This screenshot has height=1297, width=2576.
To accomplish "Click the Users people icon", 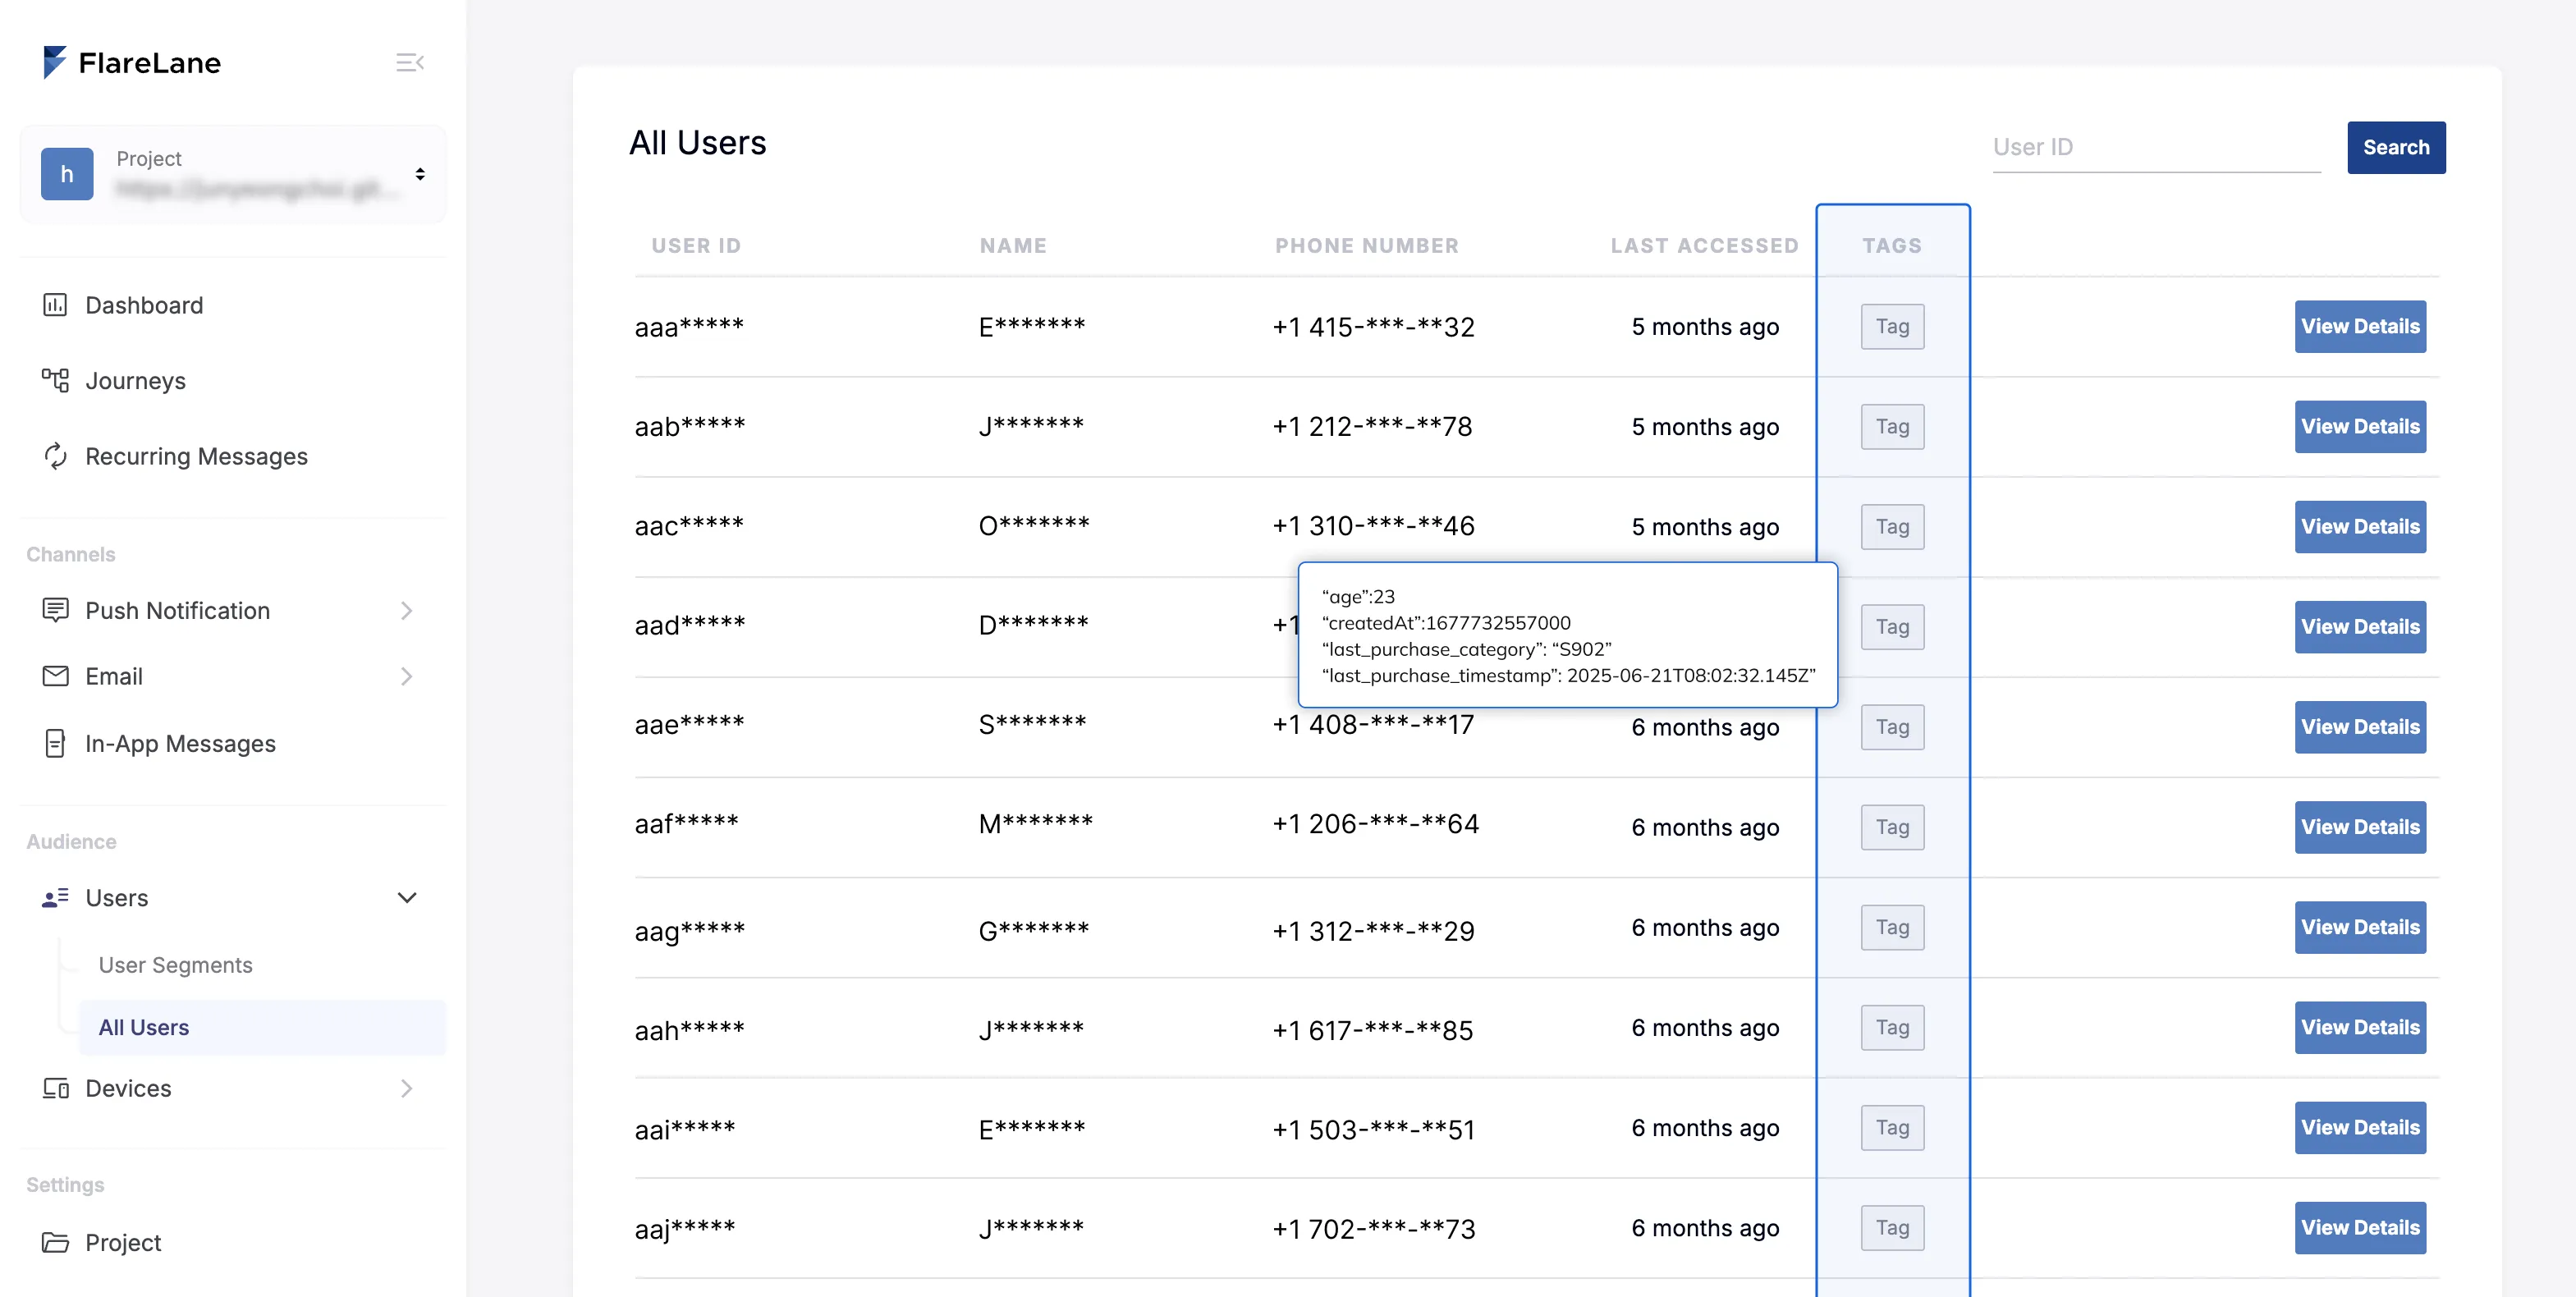I will [55, 897].
